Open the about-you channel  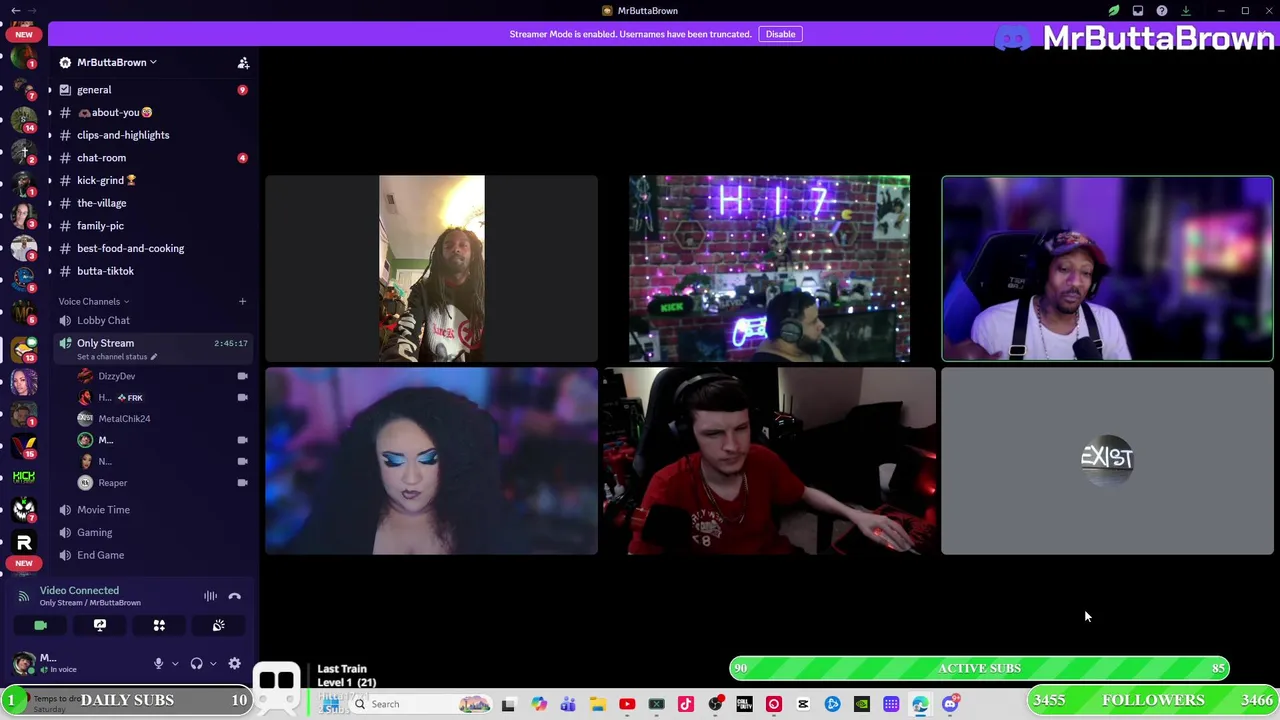click(115, 113)
